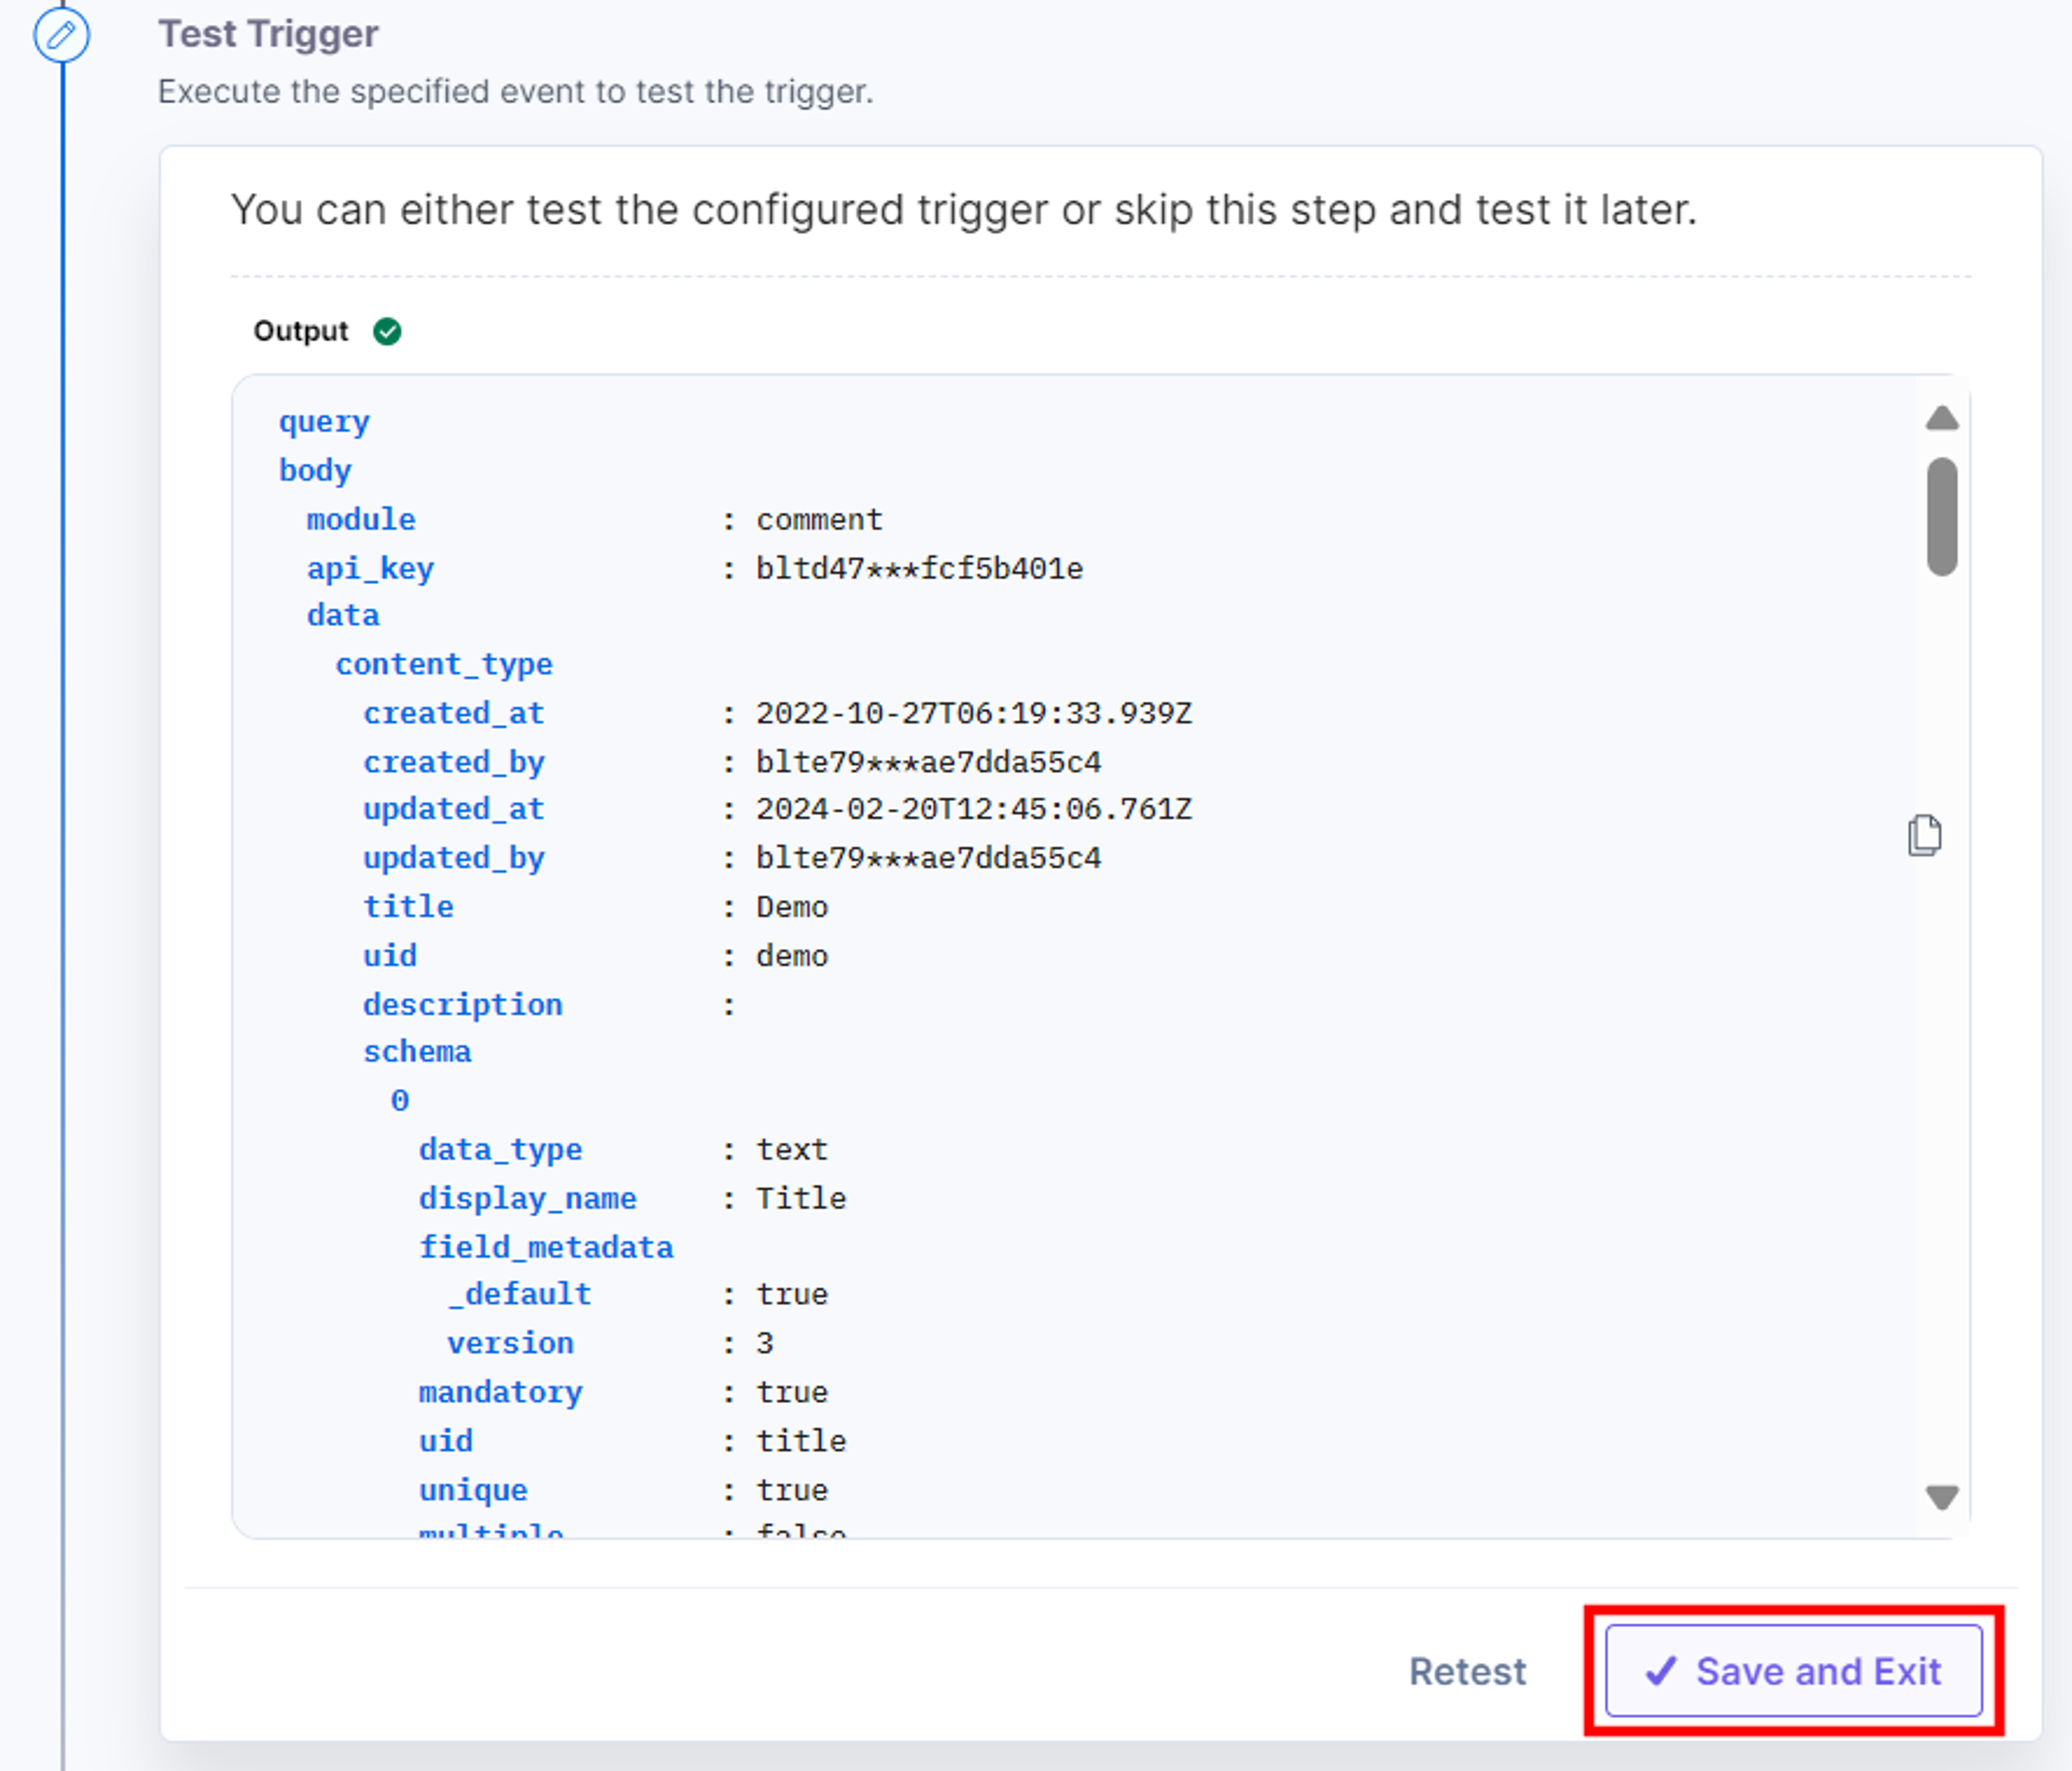
Task: Select the schema index 0 node
Action: 399,1101
